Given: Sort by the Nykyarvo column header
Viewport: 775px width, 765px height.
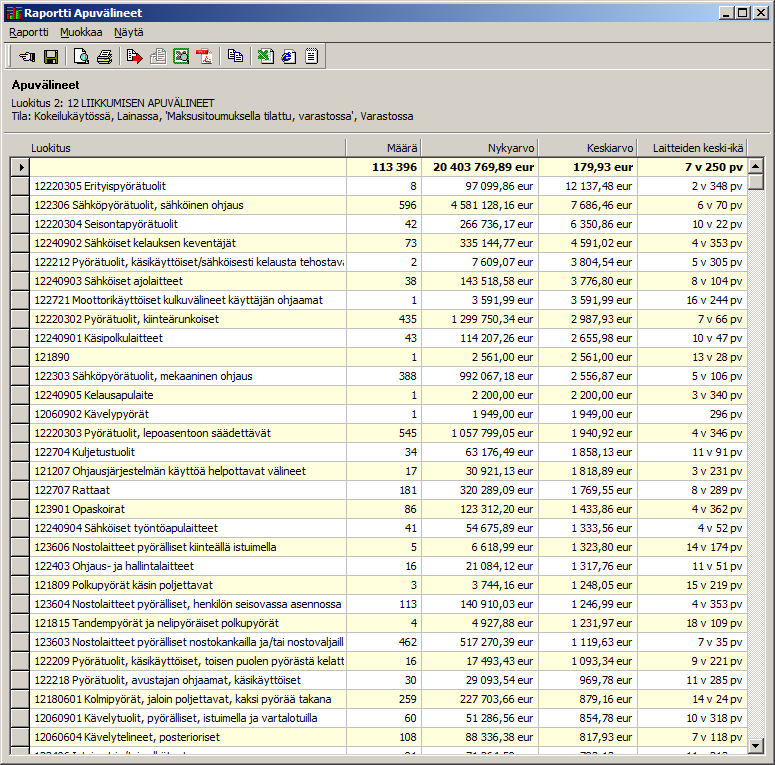Looking at the screenshot, I should [479, 148].
